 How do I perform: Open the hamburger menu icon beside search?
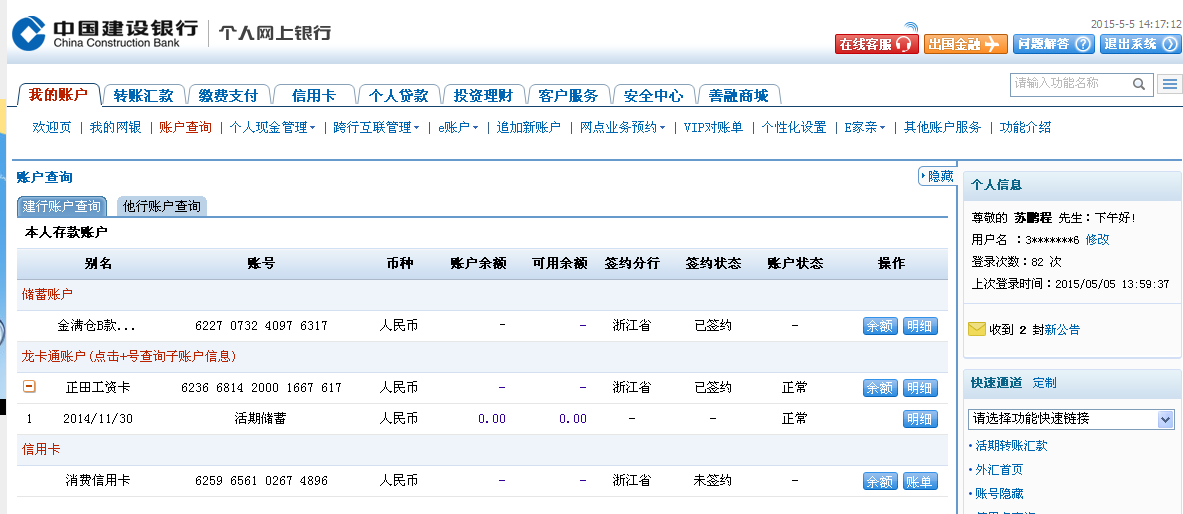1169,85
